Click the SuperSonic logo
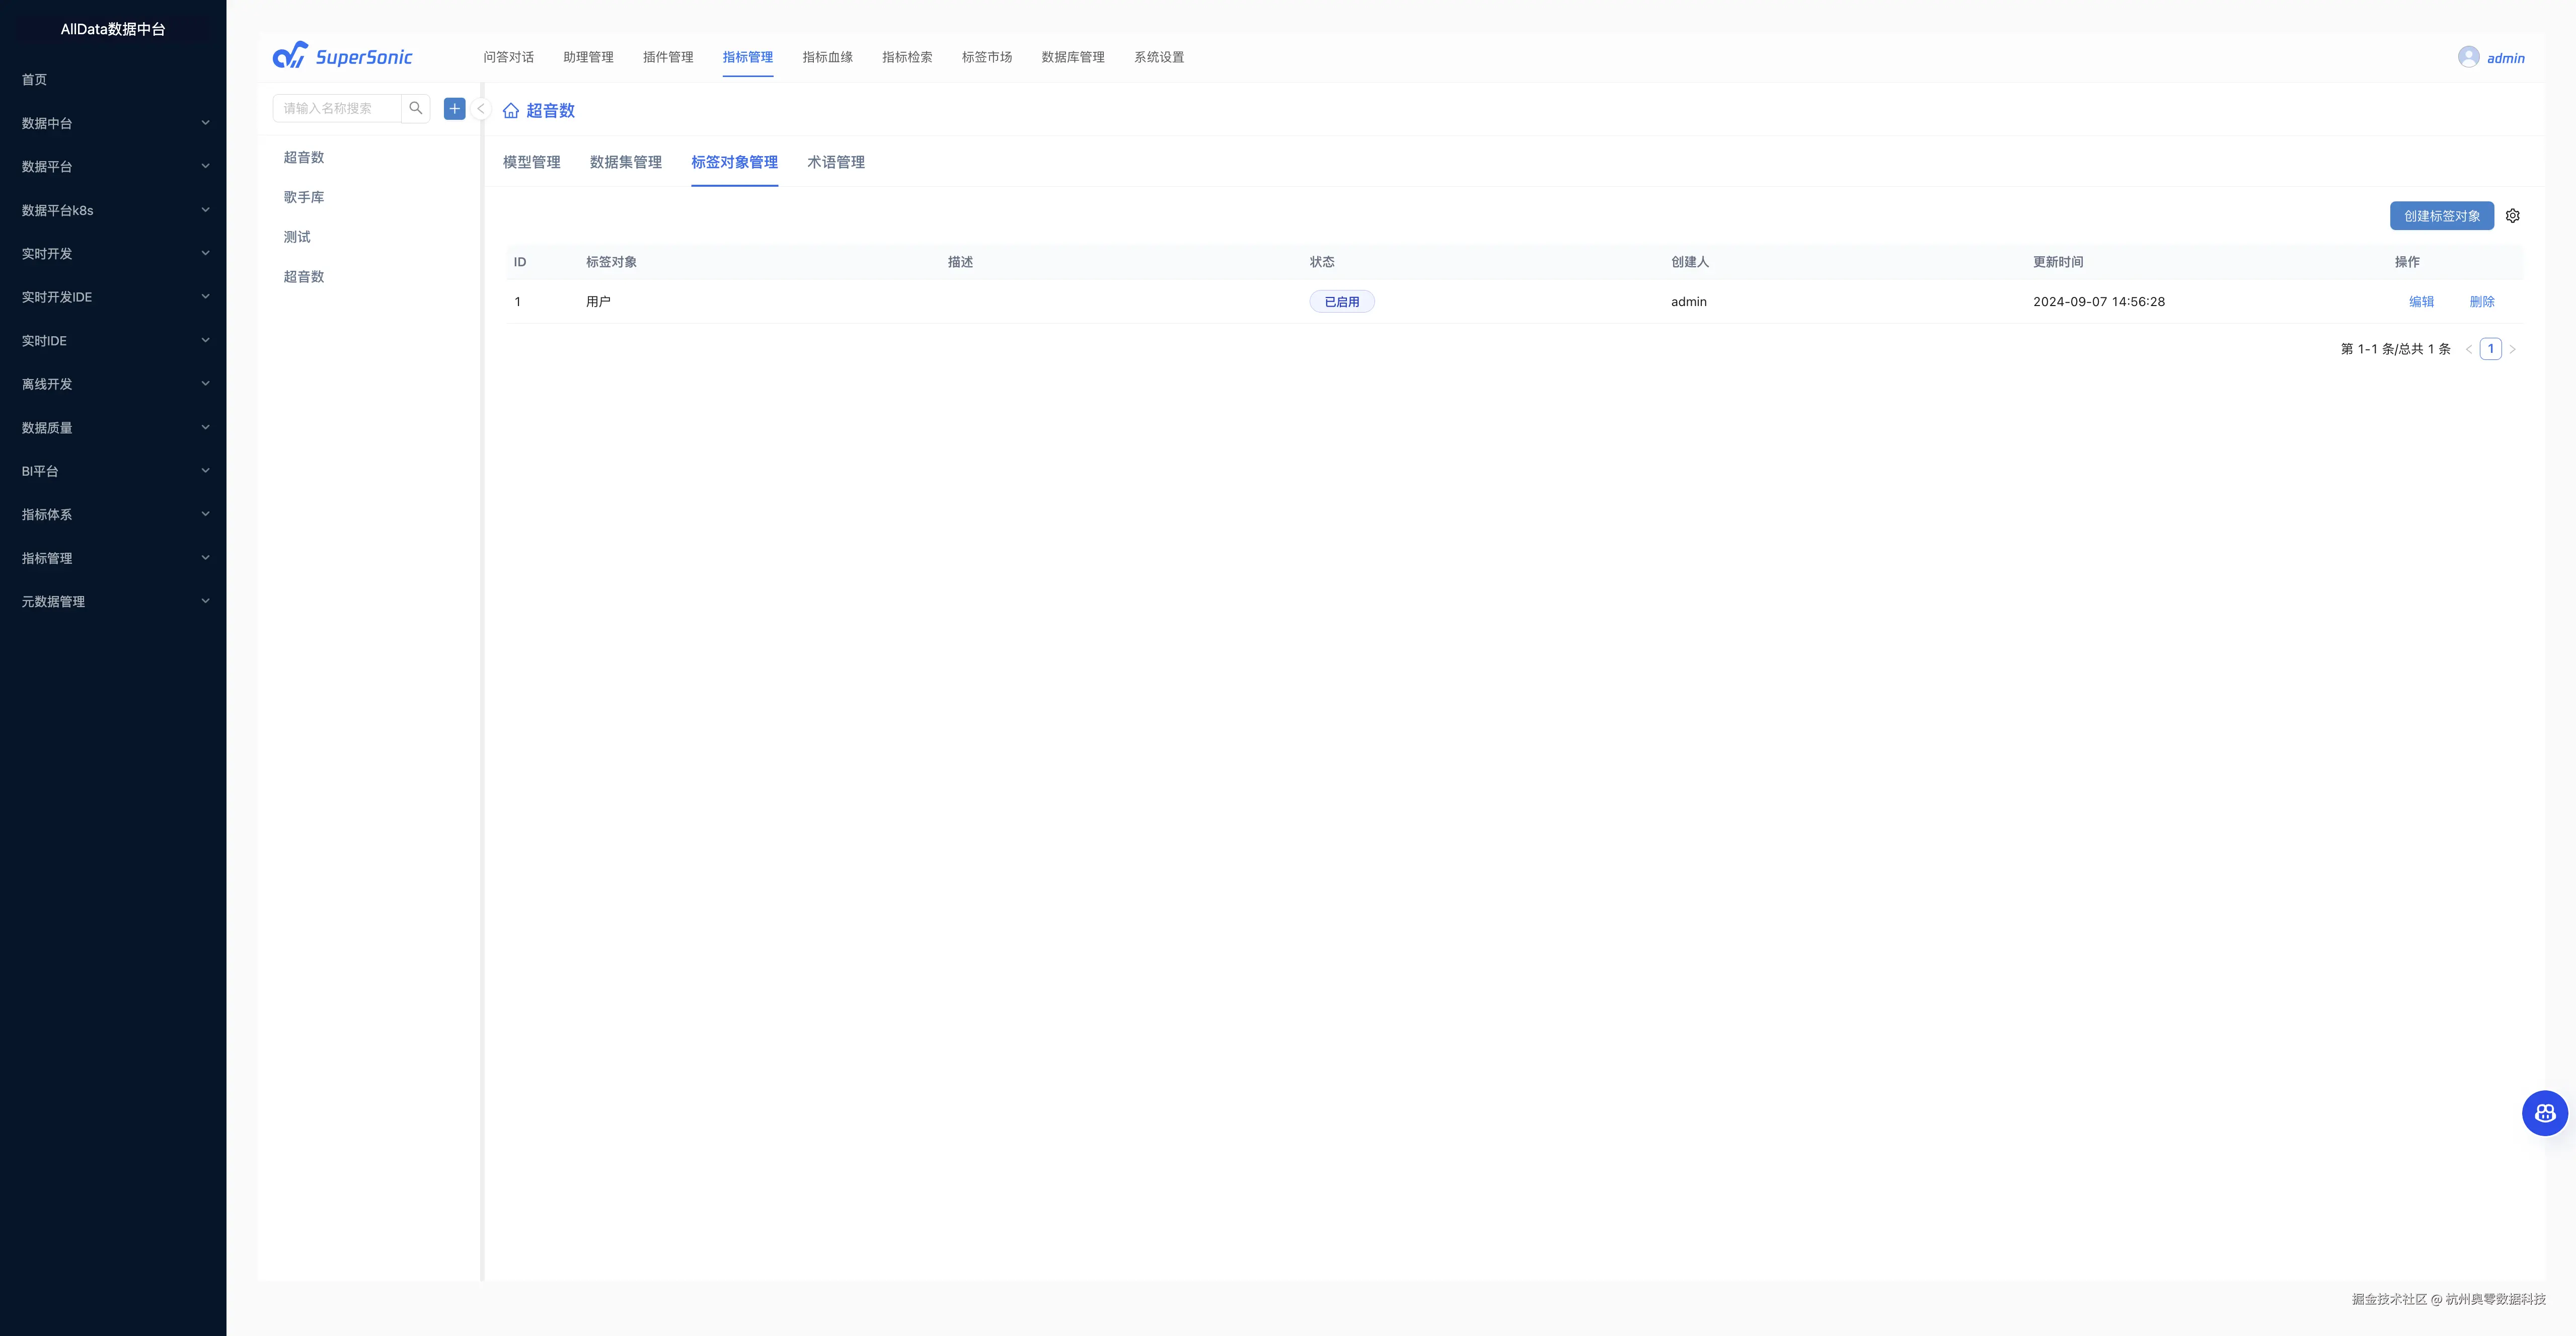Viewport: 2576px width, 1336px height. point(343,56)
